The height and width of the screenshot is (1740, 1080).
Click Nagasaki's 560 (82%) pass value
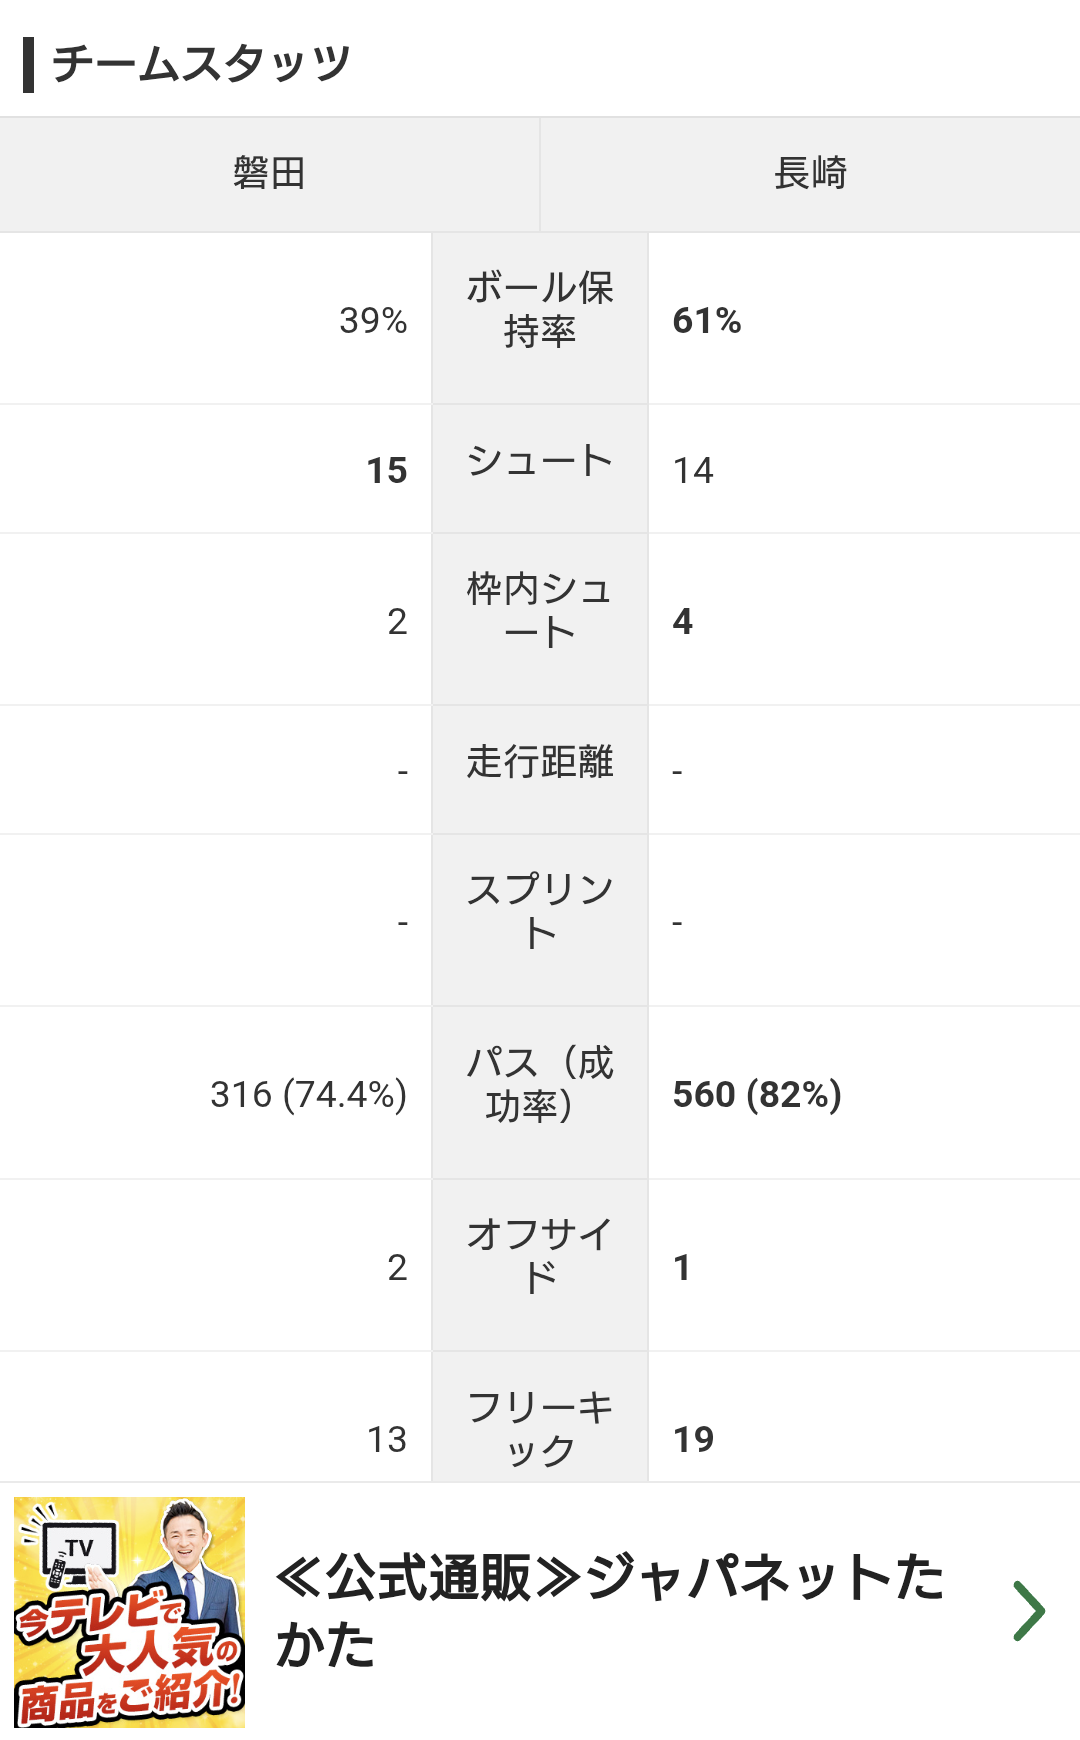(757, 1095)
